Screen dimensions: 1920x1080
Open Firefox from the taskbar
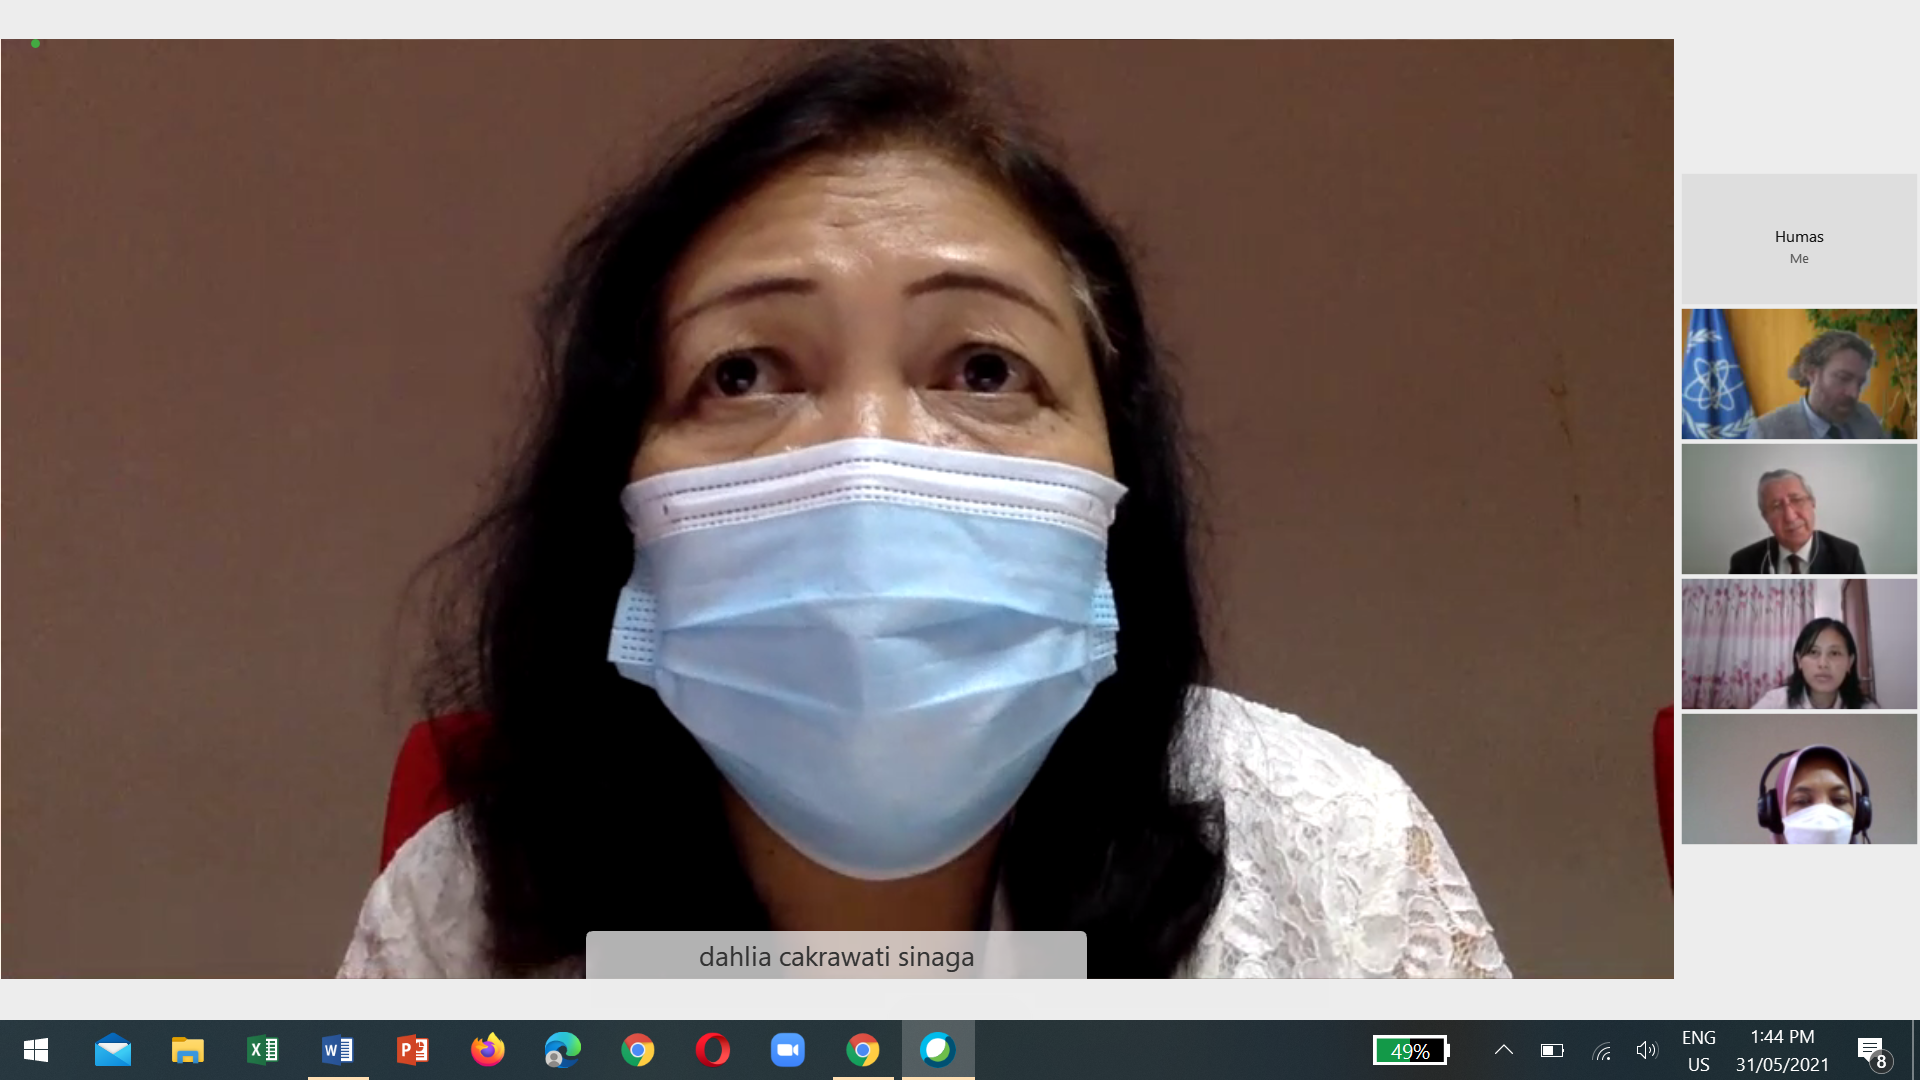pos(488,1050)
